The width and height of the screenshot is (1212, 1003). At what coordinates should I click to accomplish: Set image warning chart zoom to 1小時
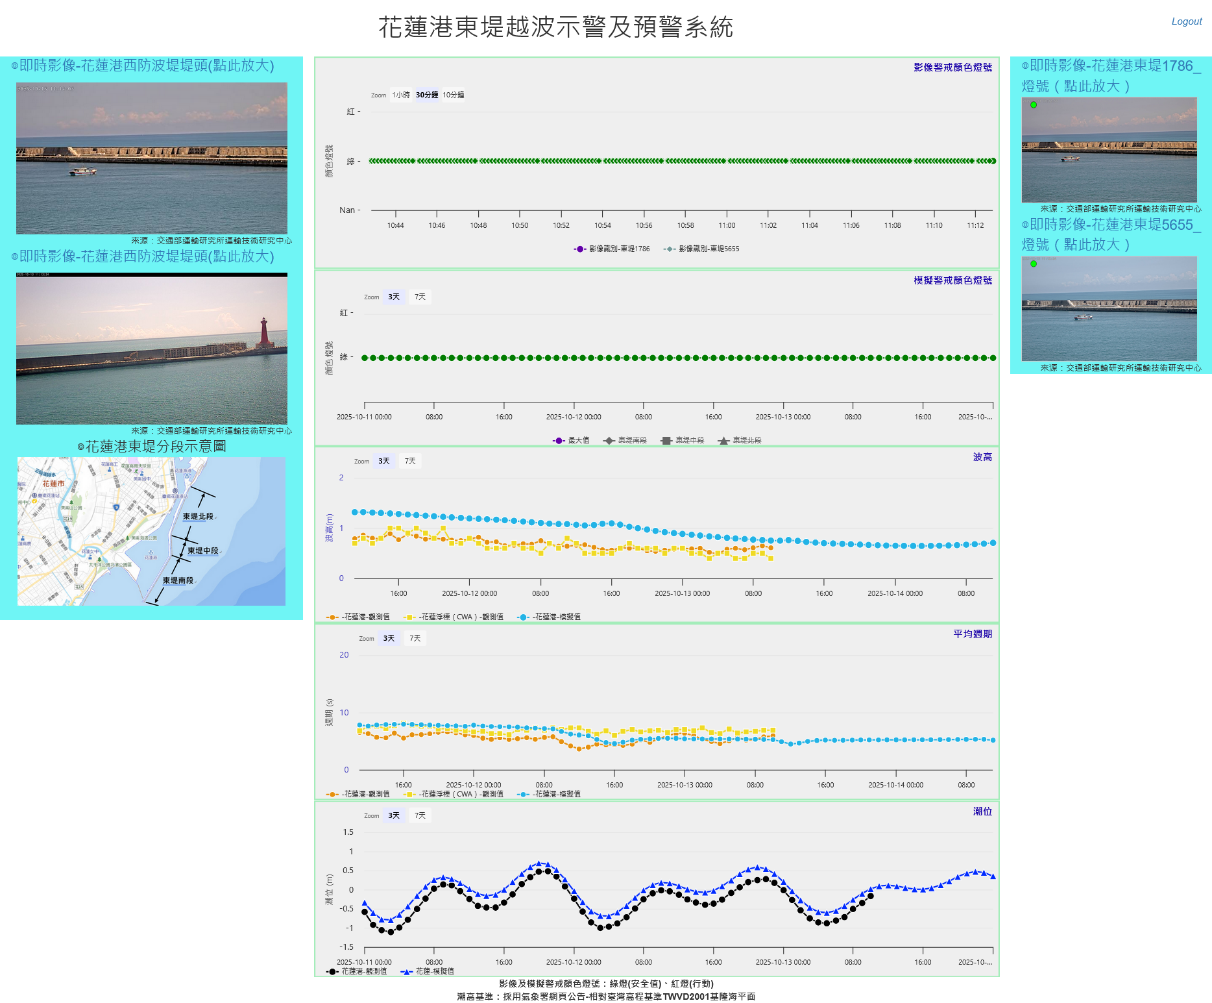pos(400,95)
